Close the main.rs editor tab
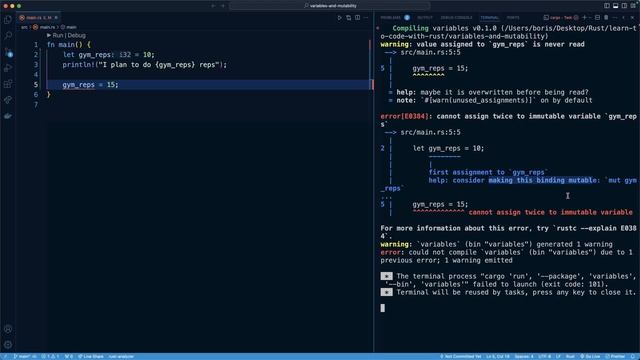640x360 pixels. coord(56,18)
